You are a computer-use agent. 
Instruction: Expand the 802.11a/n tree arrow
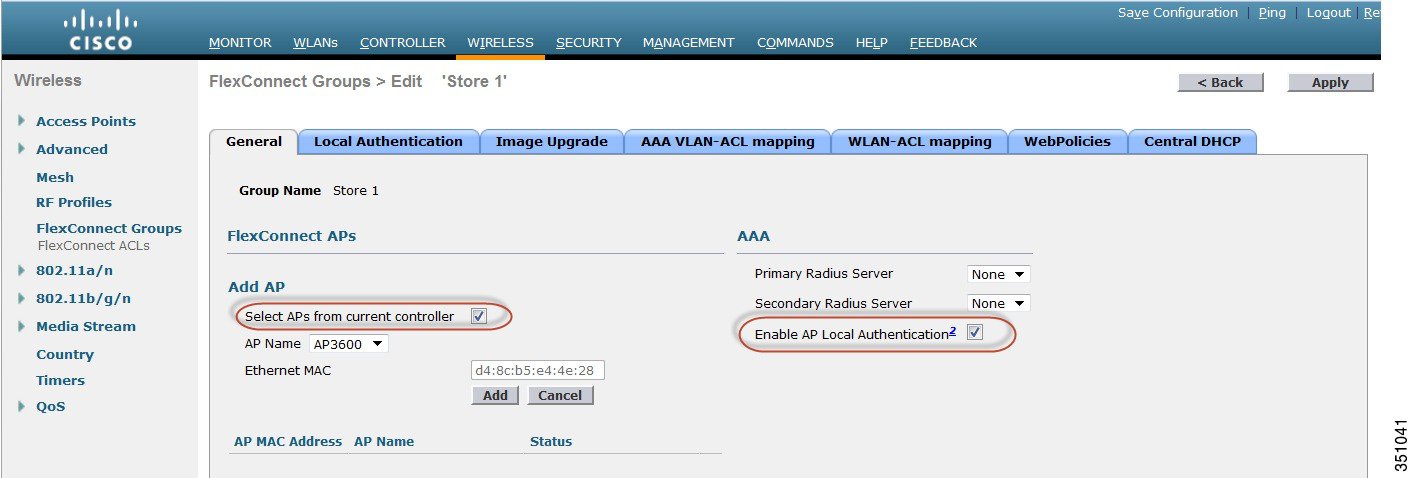22,270
